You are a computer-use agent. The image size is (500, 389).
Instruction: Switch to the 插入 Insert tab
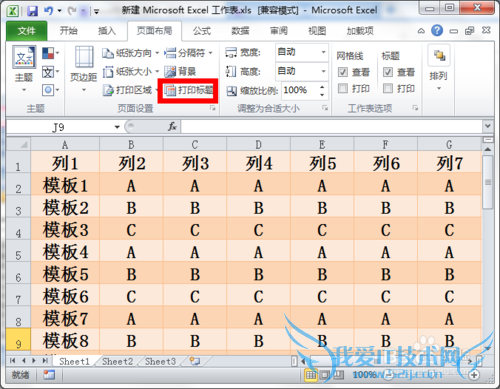(x=107, y=31)
